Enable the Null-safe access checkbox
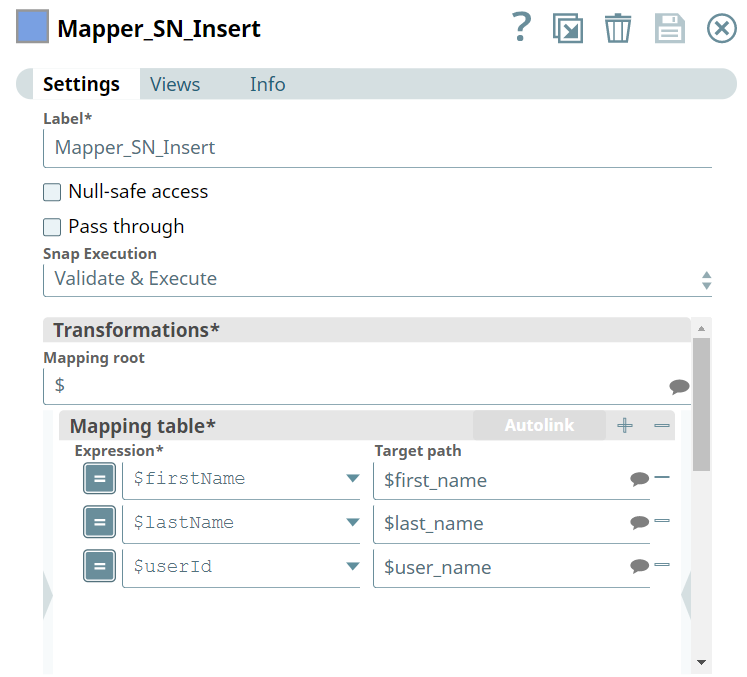The image size is (747, 677). click(52, 192)
